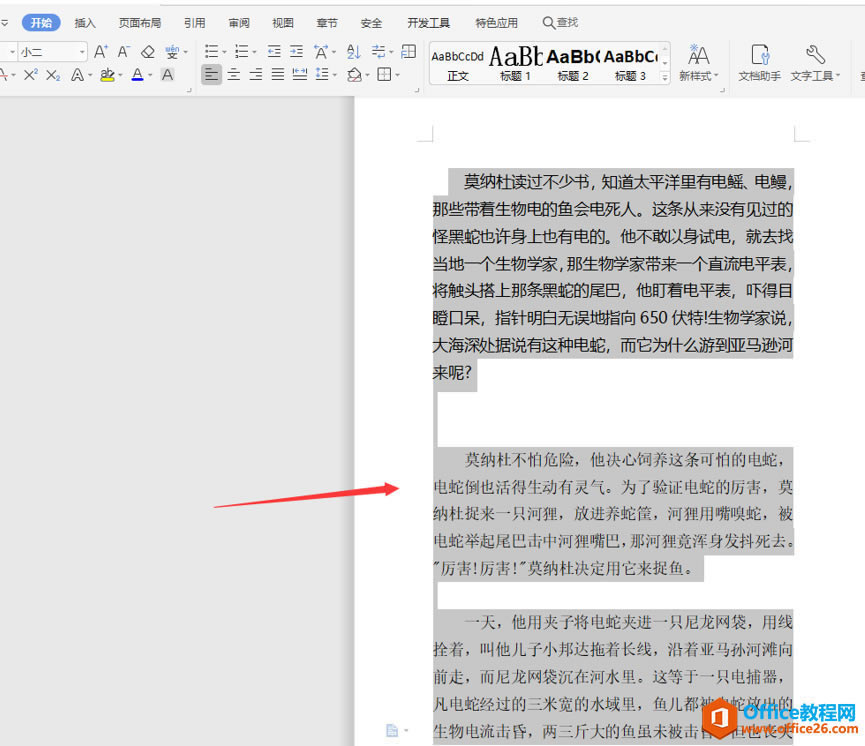Open the font size 小二 dropdown

pos(82,52)
